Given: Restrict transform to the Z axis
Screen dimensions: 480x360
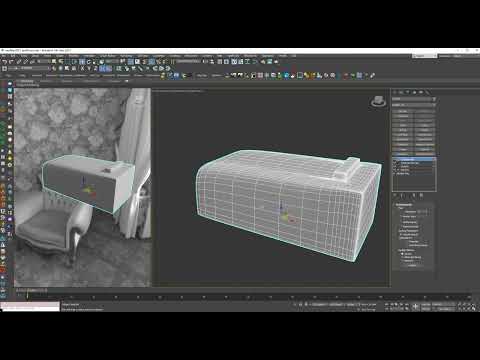Looking at the screenshot, I should [x=95, y=68].
